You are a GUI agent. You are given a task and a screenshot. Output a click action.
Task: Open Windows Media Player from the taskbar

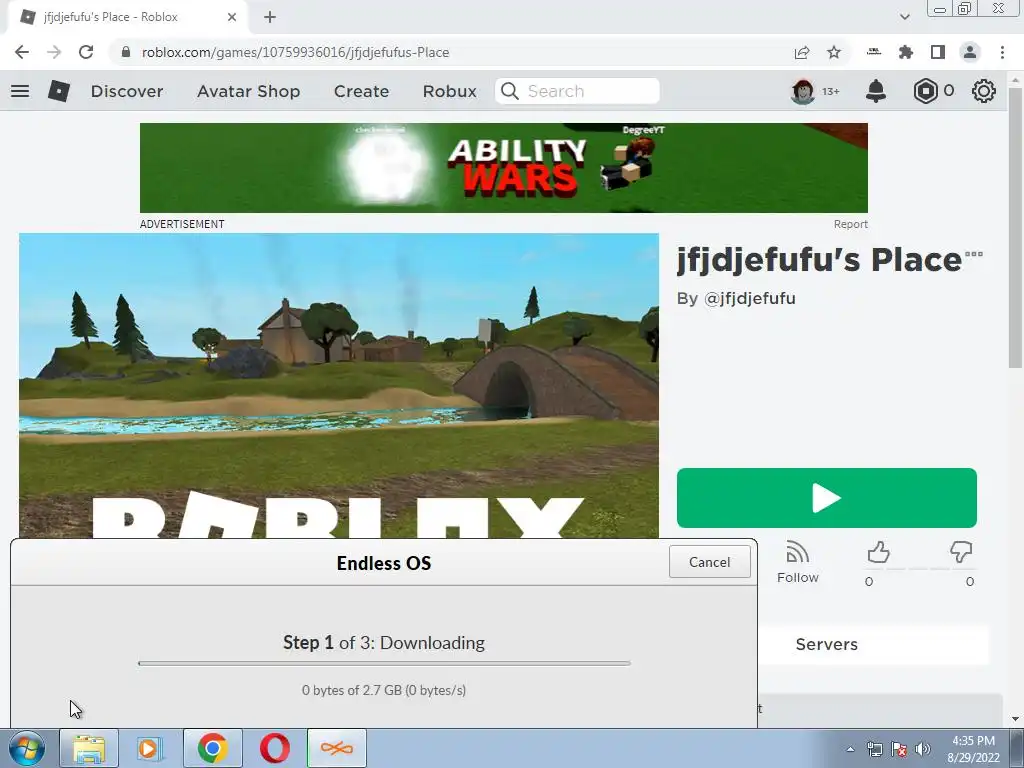(x=150, y=748)
